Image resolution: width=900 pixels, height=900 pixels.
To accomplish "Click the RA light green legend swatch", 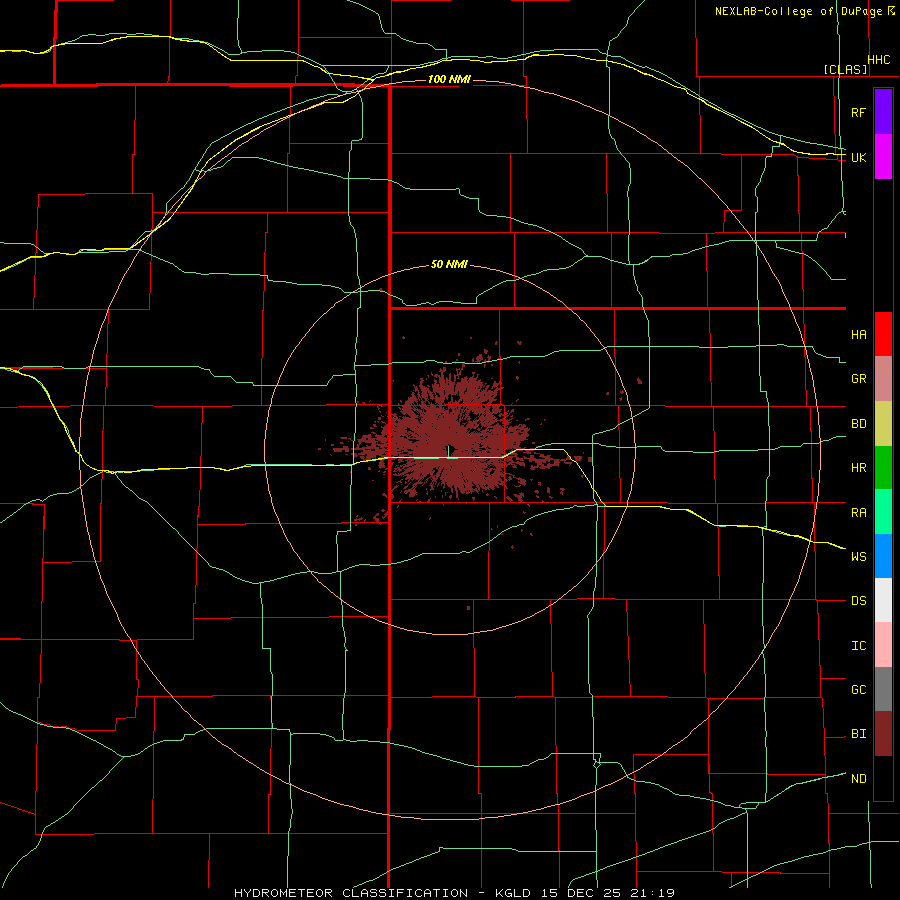I will [x=883, y=512].
